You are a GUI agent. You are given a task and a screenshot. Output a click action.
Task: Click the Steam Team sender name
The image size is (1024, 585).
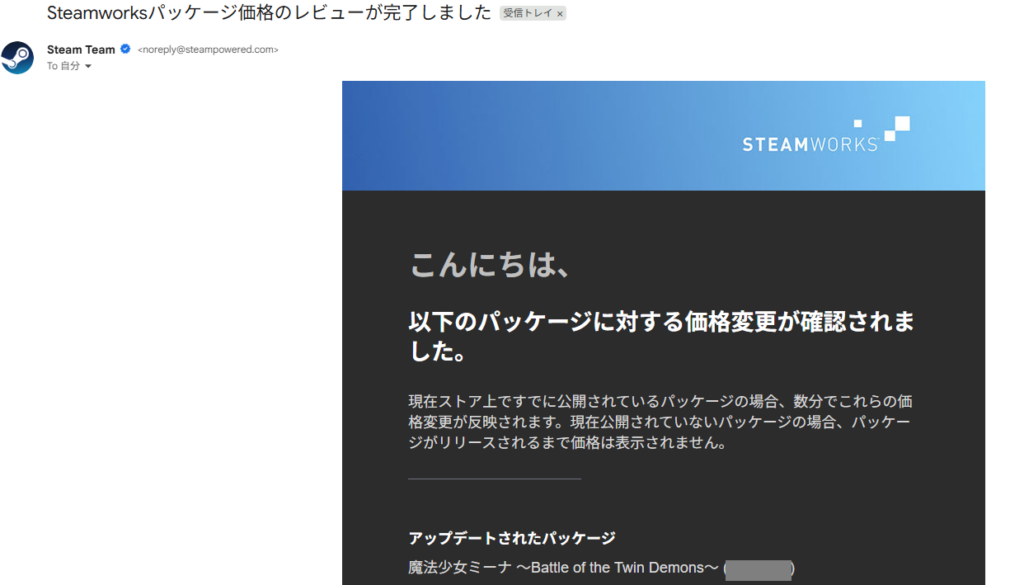click(x=81, y=50)
